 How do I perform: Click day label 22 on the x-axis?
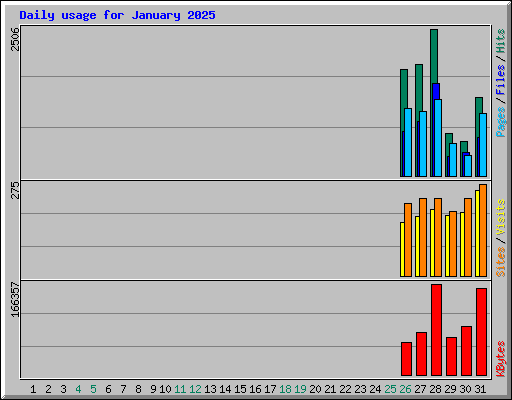(x=345, y=389)
